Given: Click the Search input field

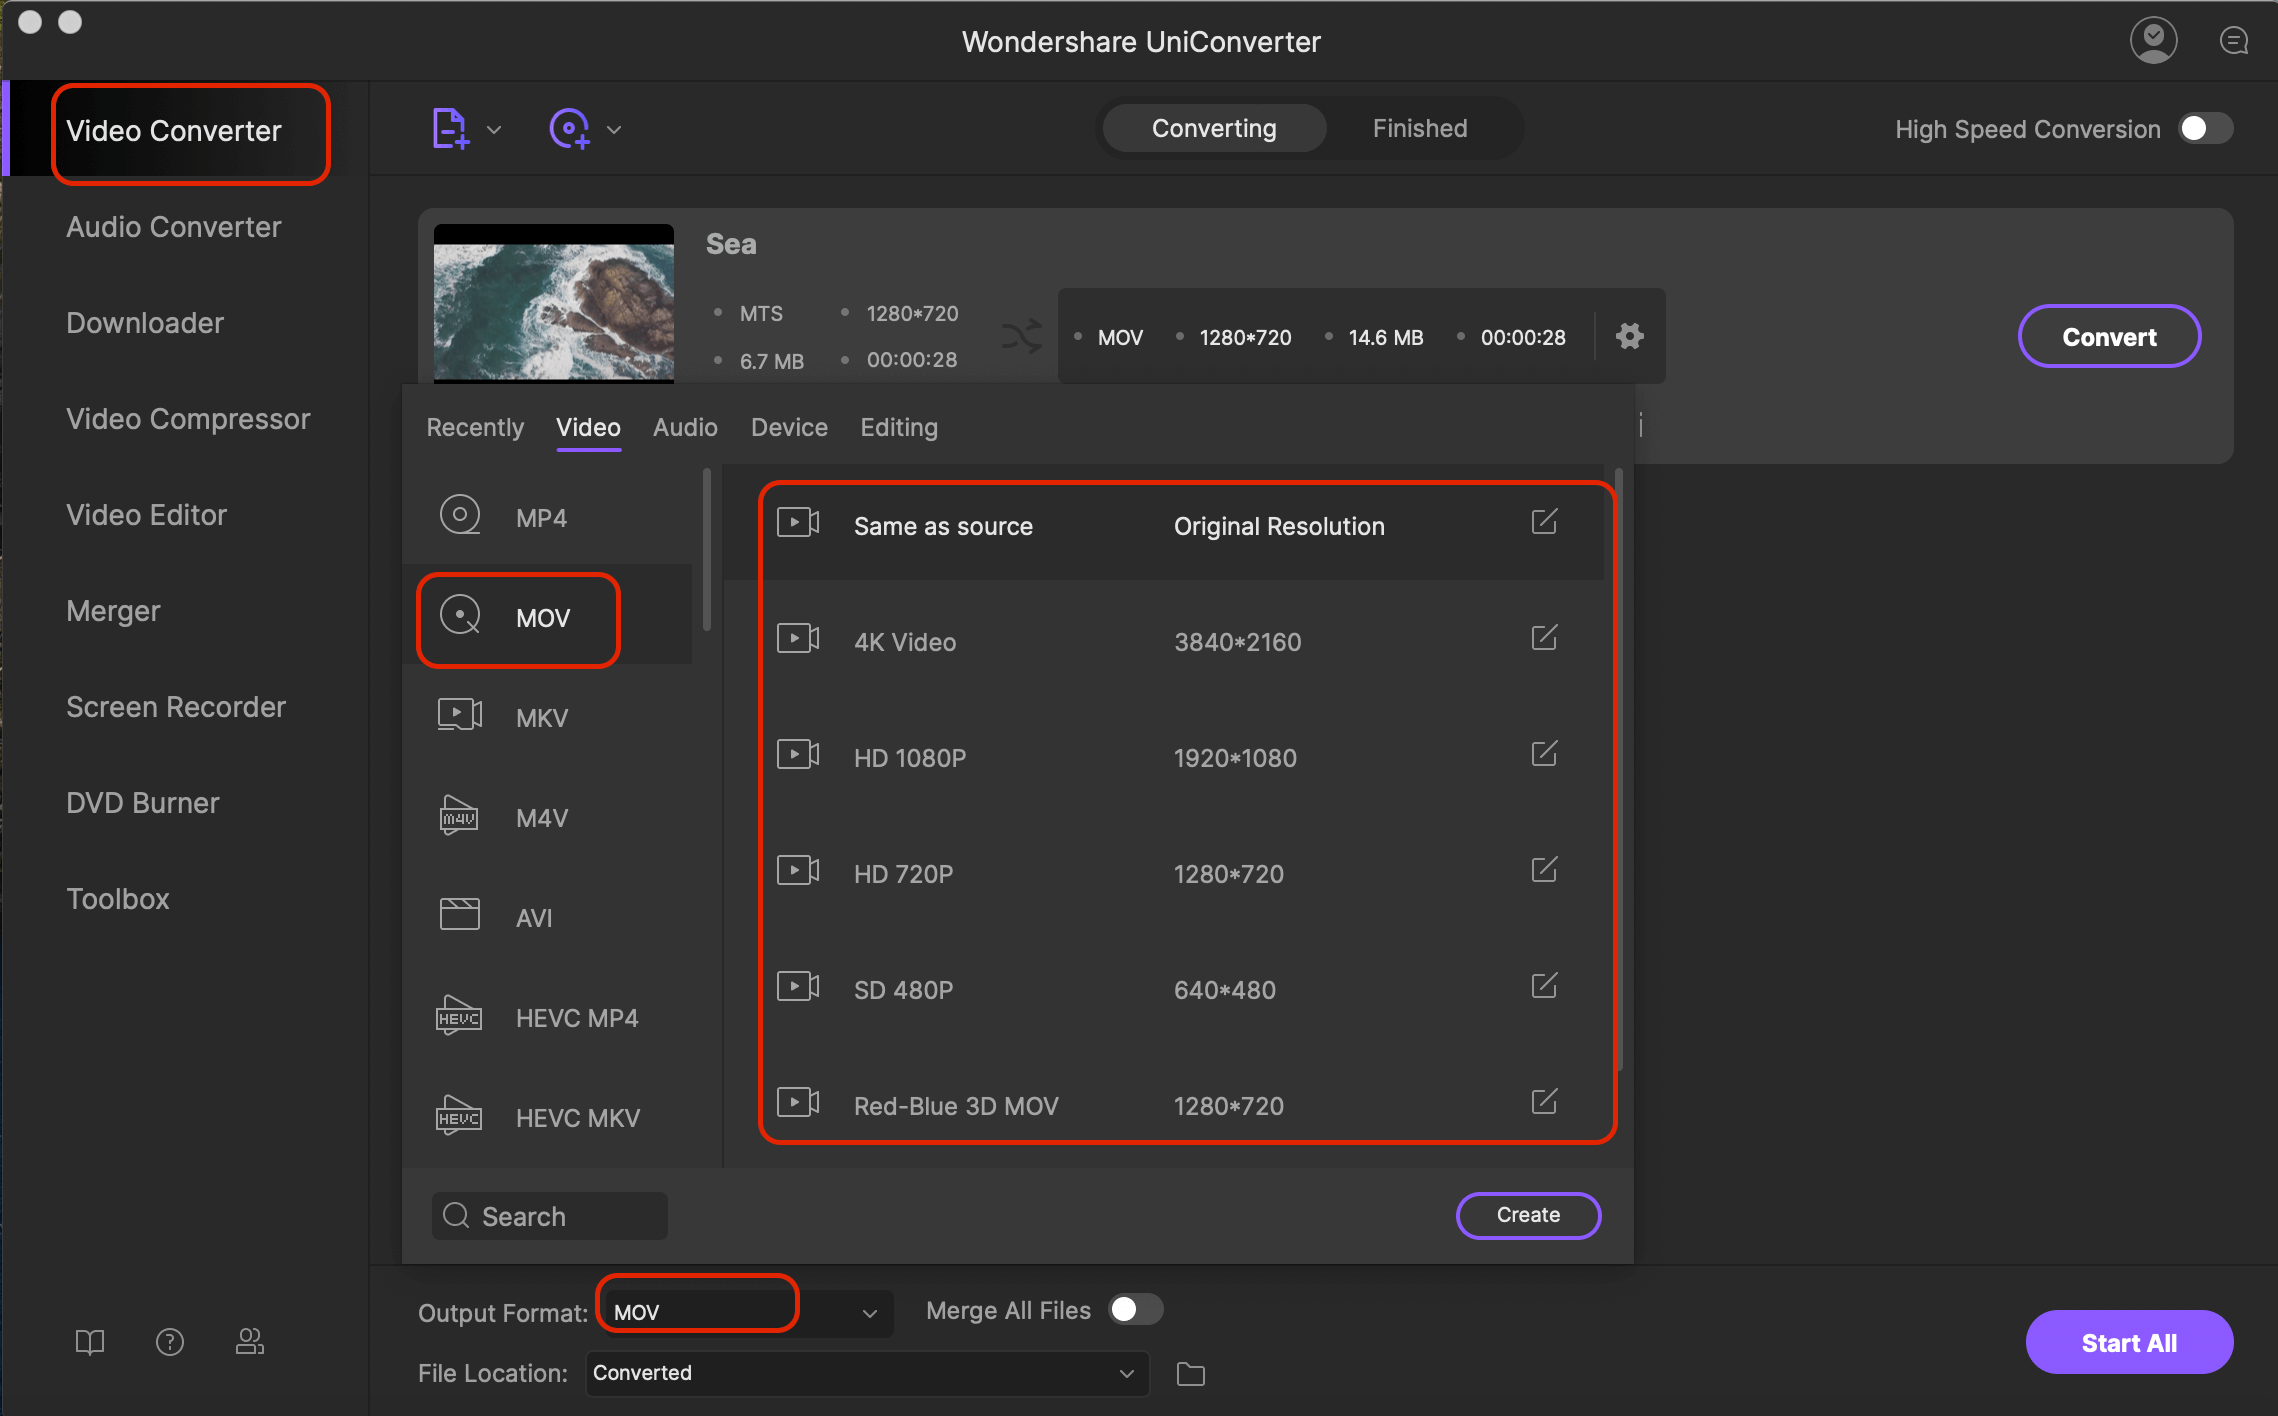Looking at the screenshot, I should click(x=550, y=1215).
